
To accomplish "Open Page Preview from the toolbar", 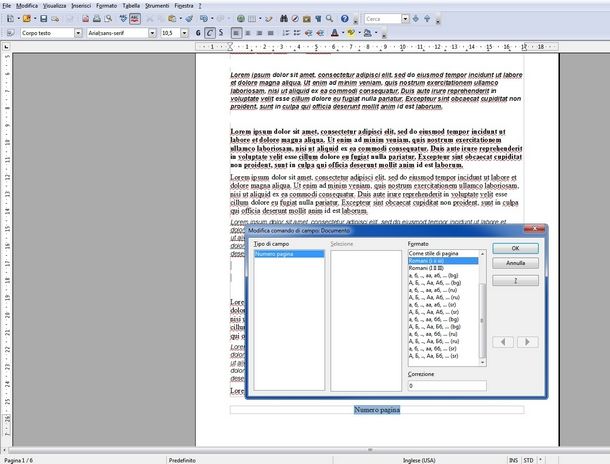I will click(x=108, y=18).
